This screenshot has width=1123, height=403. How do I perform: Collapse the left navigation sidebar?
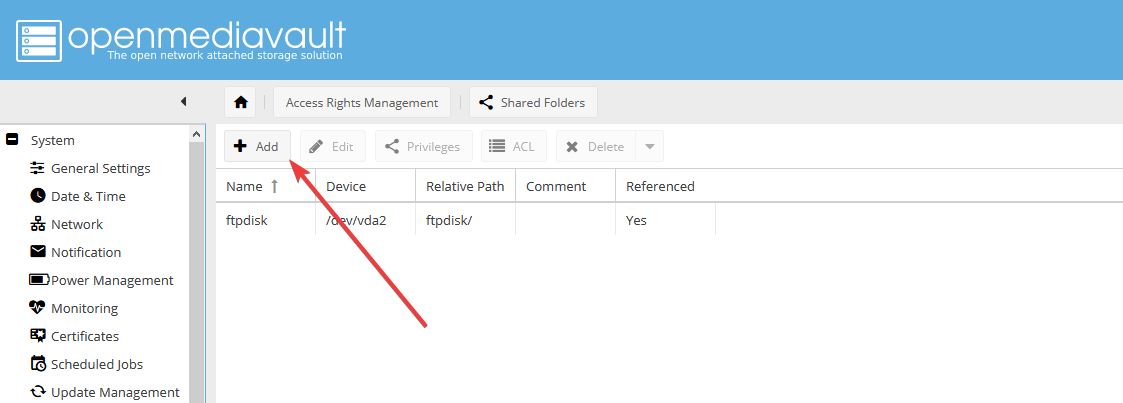point(183,101)
